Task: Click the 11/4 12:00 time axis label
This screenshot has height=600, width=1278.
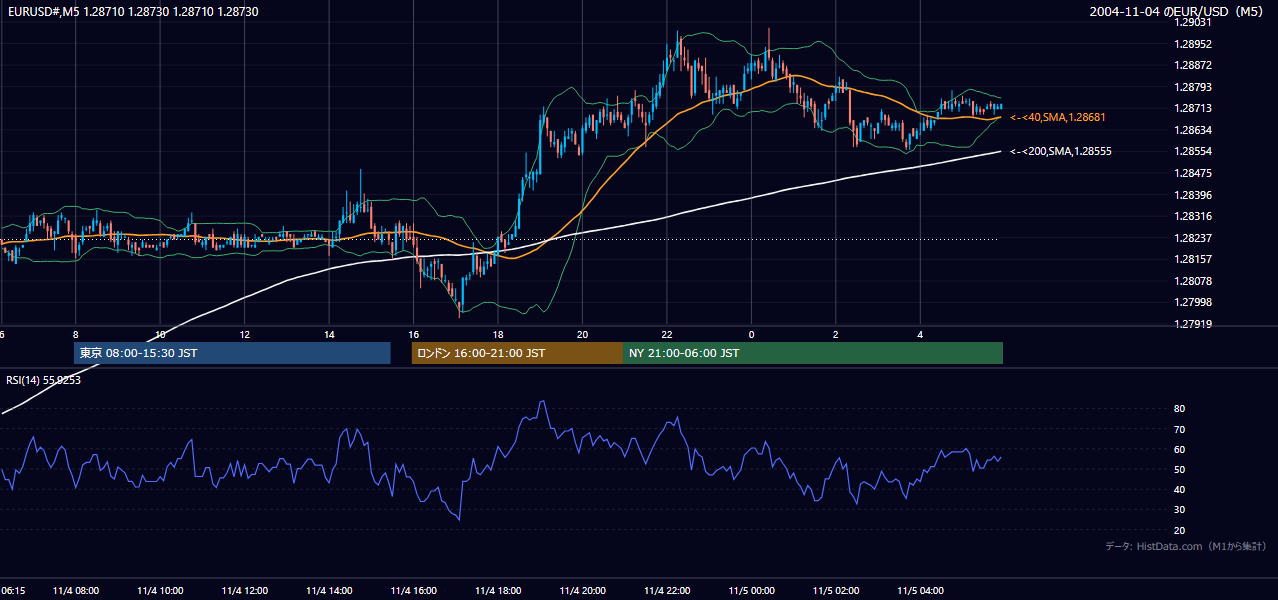Action: tap(245, 591)
